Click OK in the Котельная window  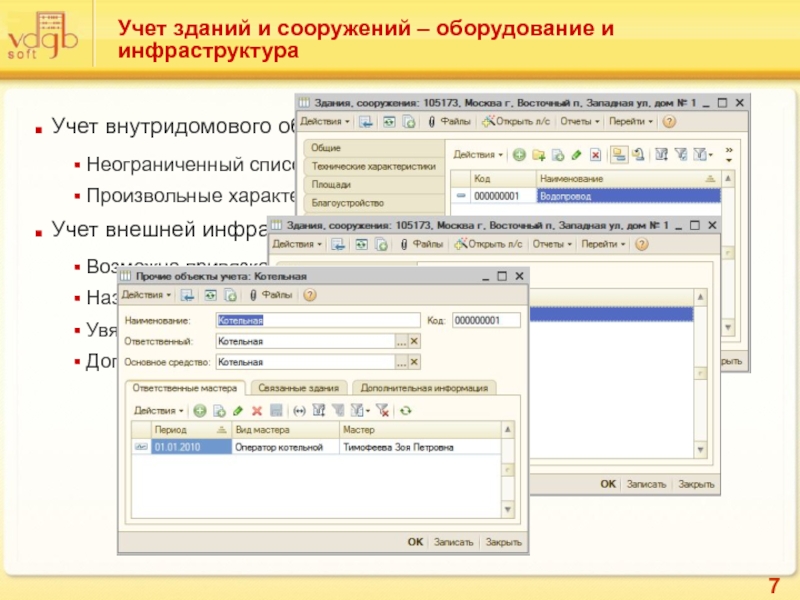(415, 542)
